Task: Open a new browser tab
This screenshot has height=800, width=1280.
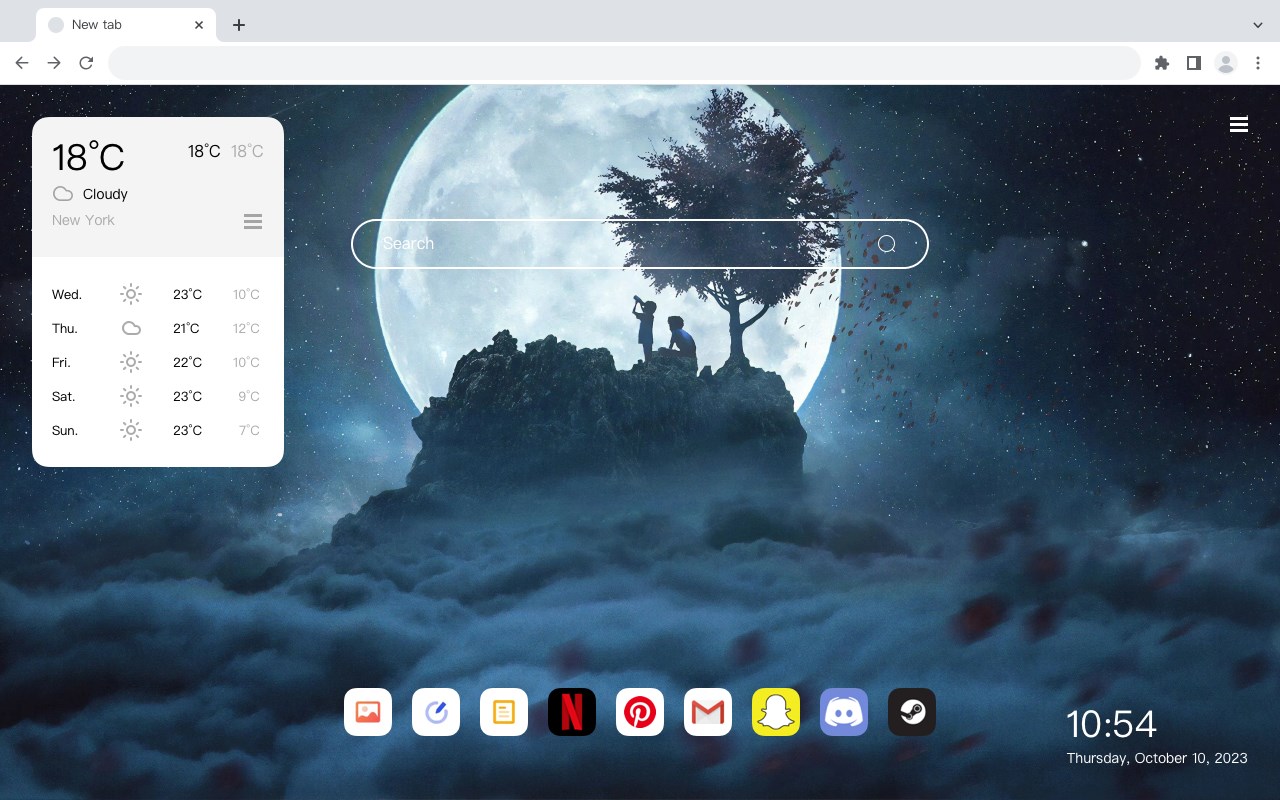Action: [x=238, y=25]
